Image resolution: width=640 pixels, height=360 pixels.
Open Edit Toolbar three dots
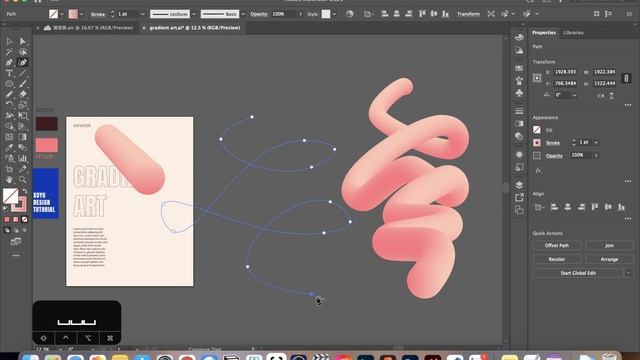[x=16, y=256]
